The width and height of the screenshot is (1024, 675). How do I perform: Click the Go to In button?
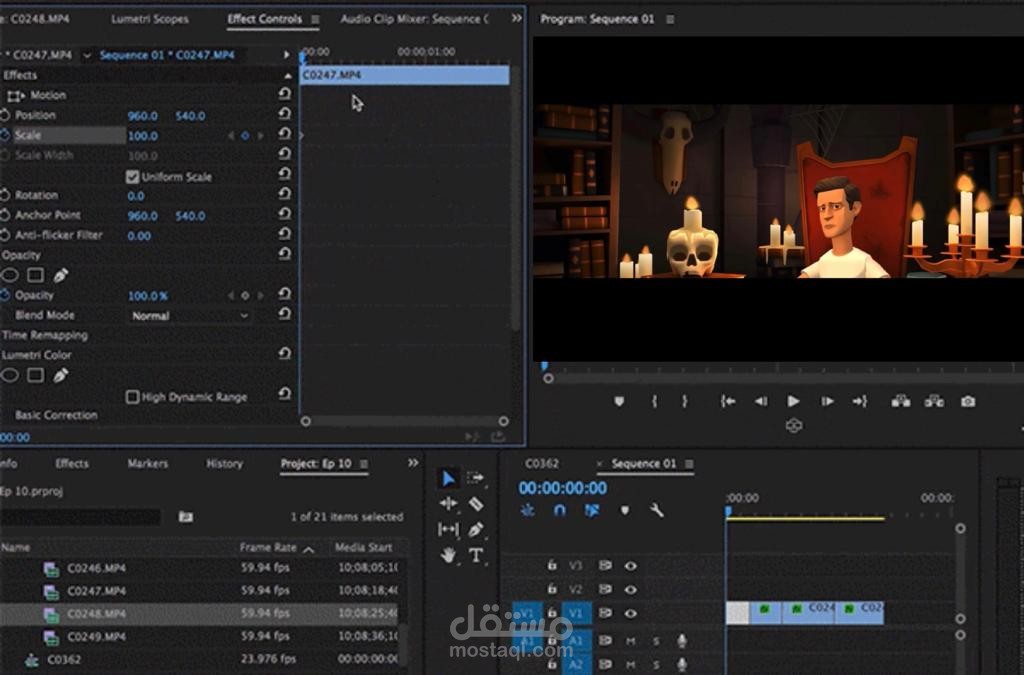728,401
